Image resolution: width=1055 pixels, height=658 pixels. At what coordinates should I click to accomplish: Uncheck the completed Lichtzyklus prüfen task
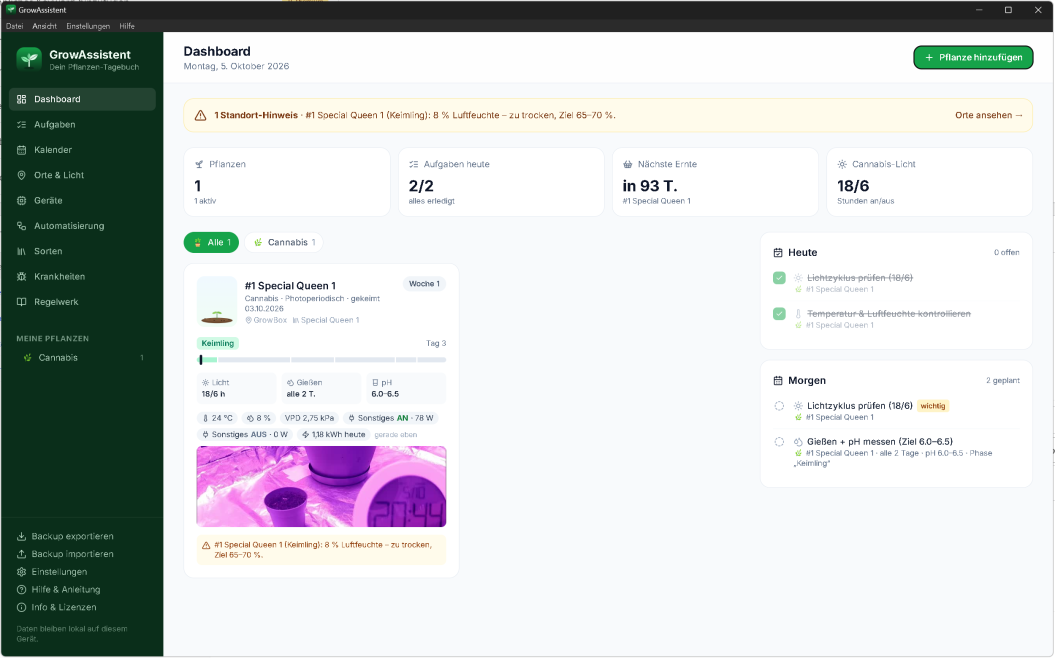click(779, 278)
